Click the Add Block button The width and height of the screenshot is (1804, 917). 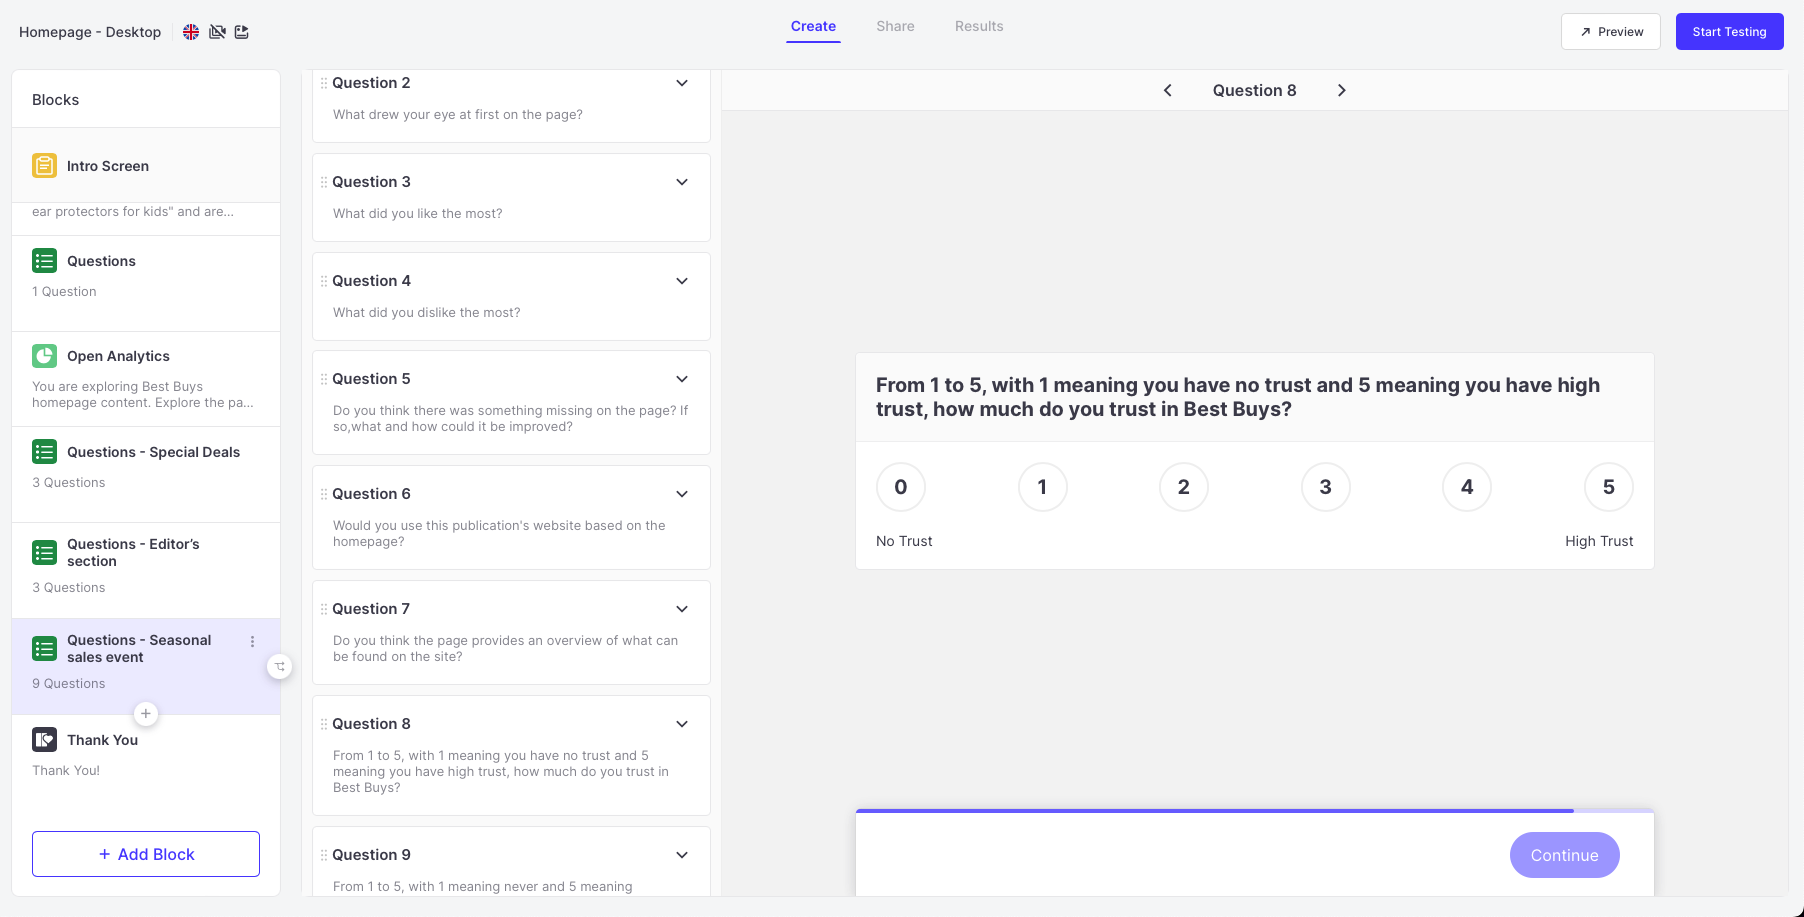pos(146,854)
